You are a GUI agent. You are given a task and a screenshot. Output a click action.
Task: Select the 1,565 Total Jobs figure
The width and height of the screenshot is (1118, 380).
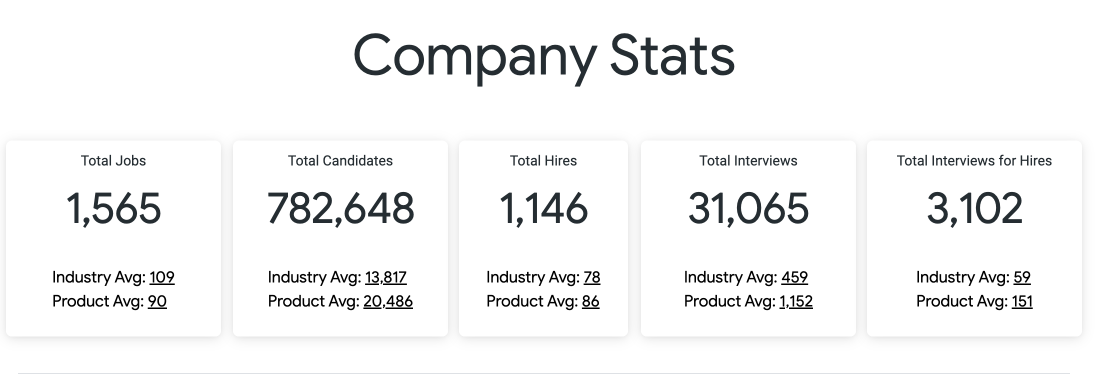pyautogui.click(x=113, y=209)
